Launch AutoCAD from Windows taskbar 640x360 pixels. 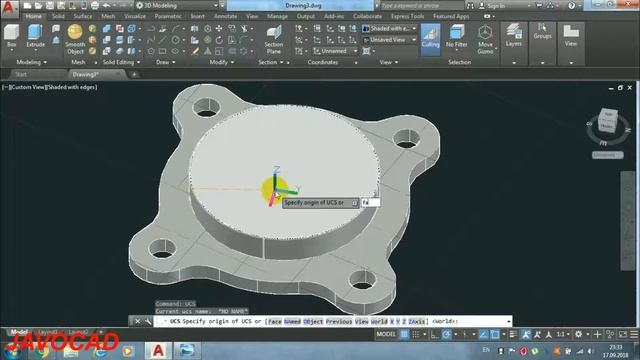[158, 351]
